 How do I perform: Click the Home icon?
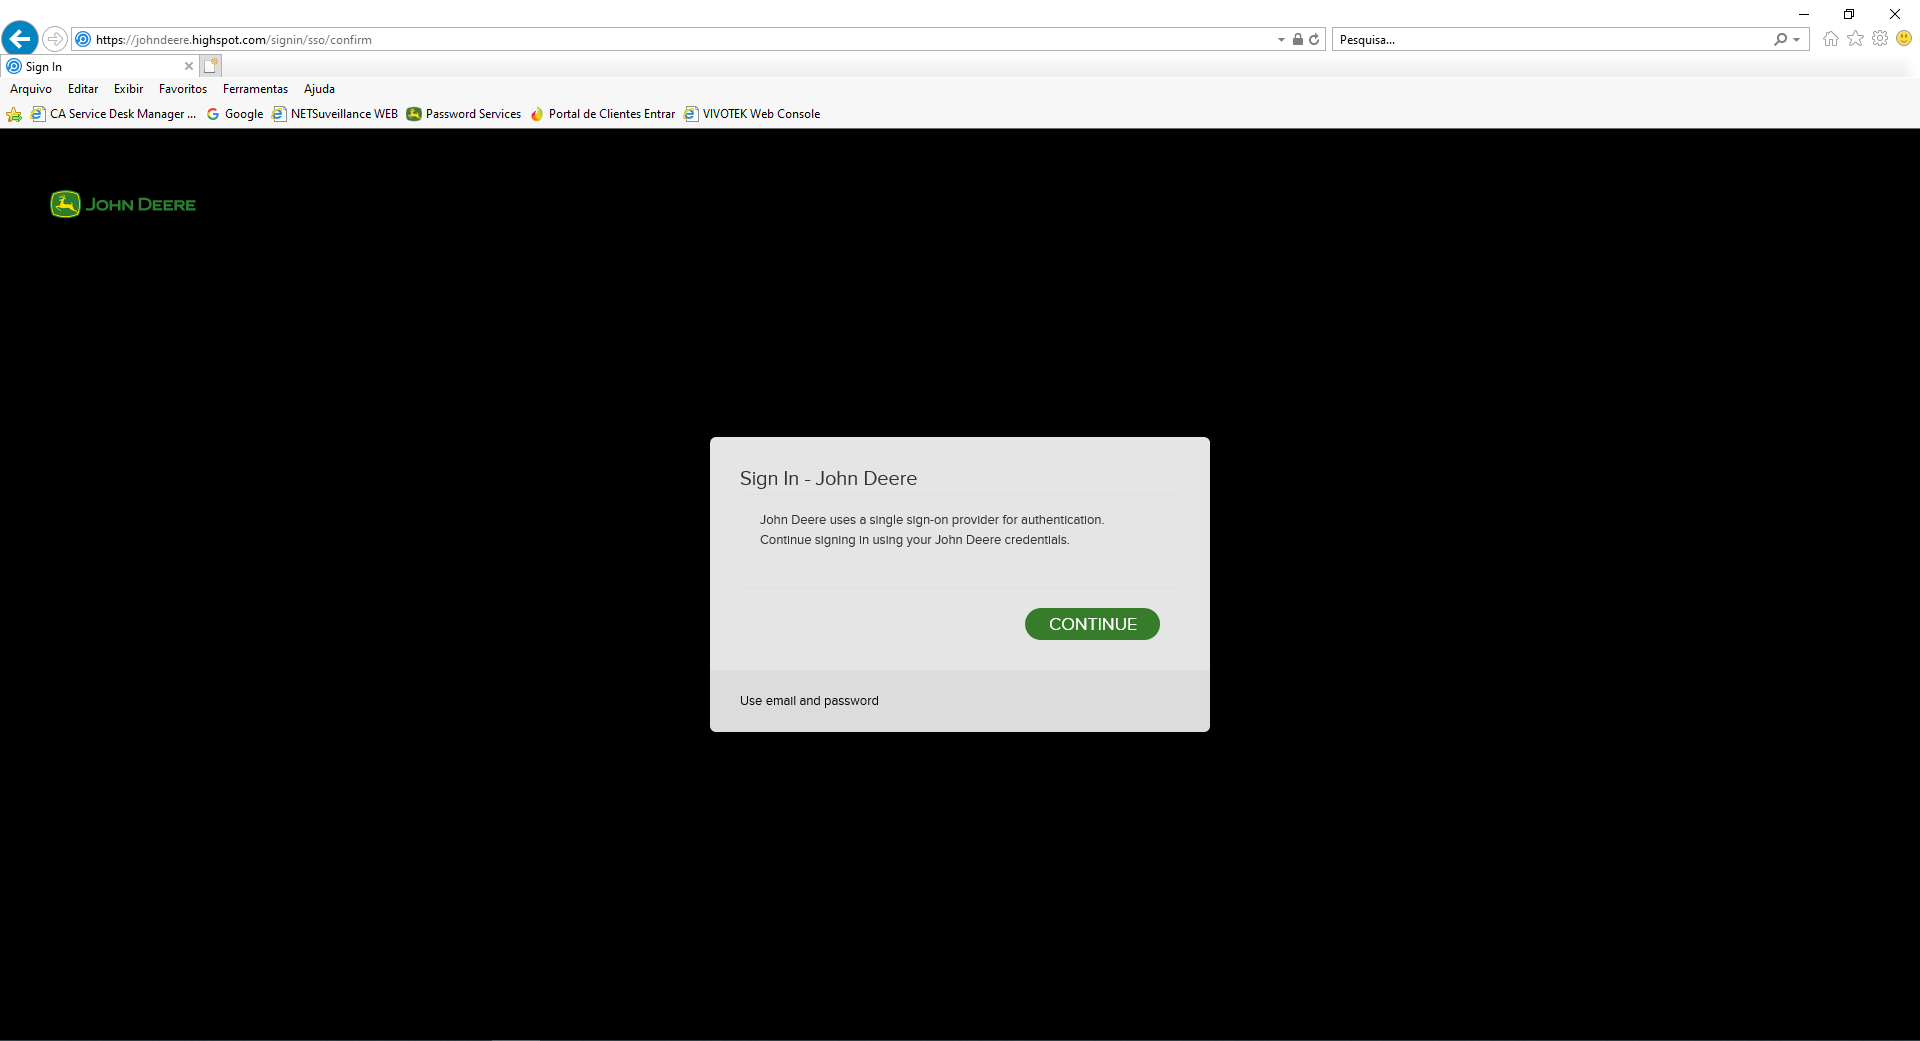click(1831, 38)
